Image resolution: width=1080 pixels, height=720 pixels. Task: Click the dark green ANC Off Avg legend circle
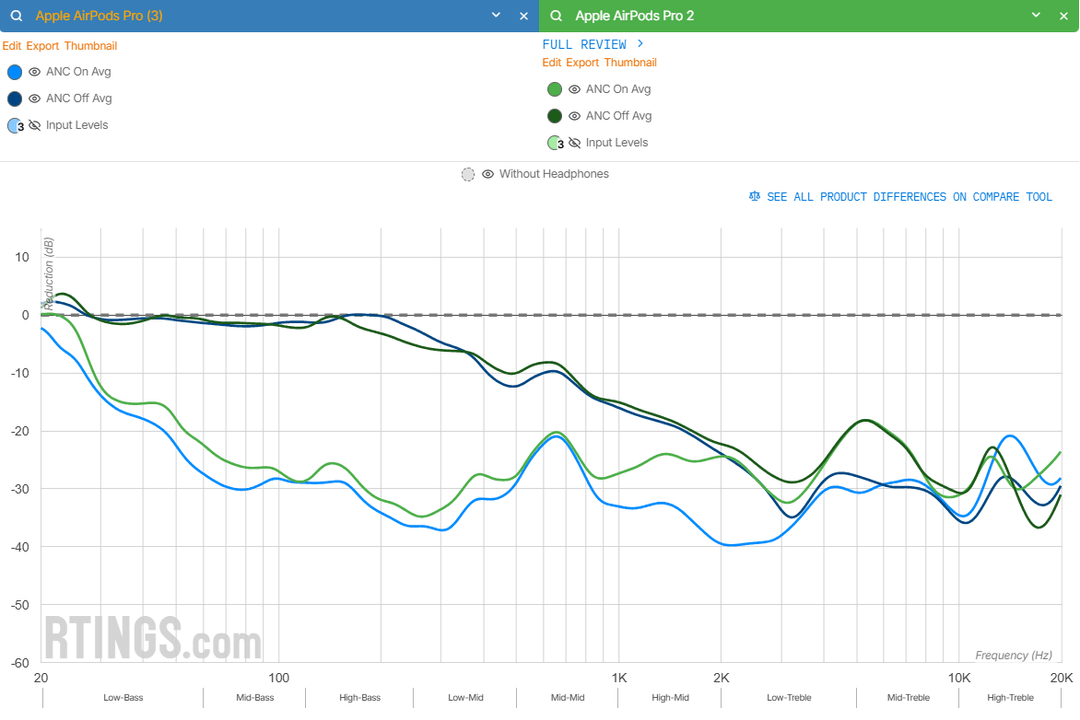click(x=555, y=115)
